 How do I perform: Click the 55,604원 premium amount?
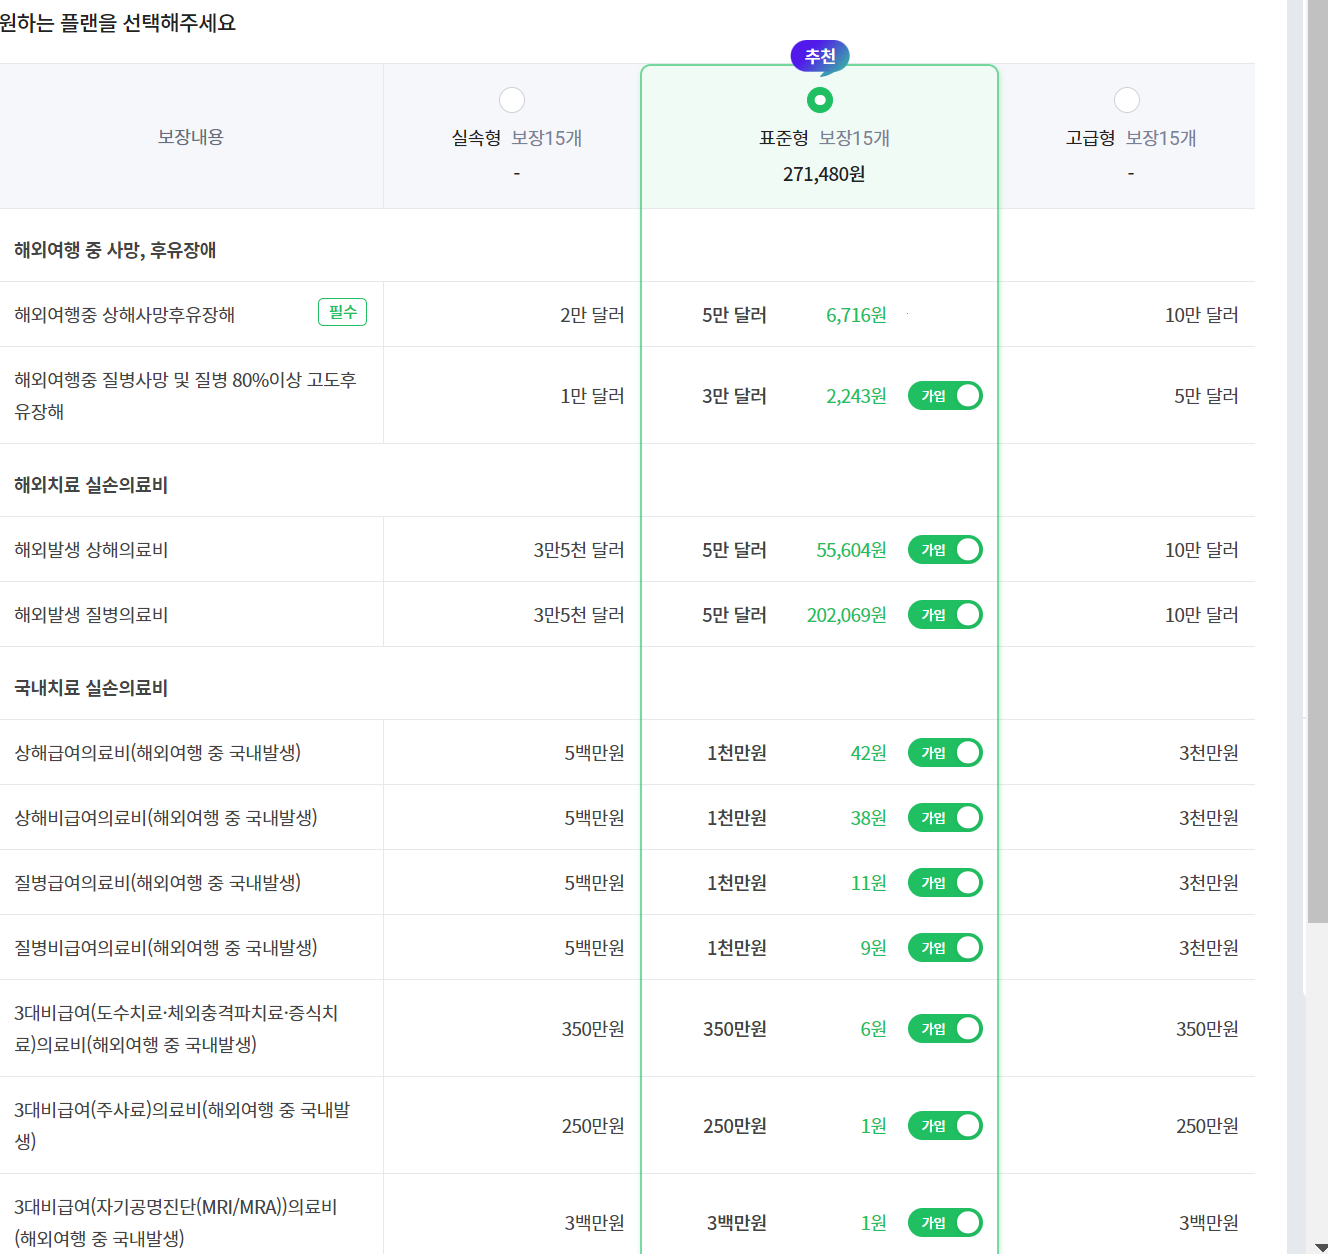851,550
